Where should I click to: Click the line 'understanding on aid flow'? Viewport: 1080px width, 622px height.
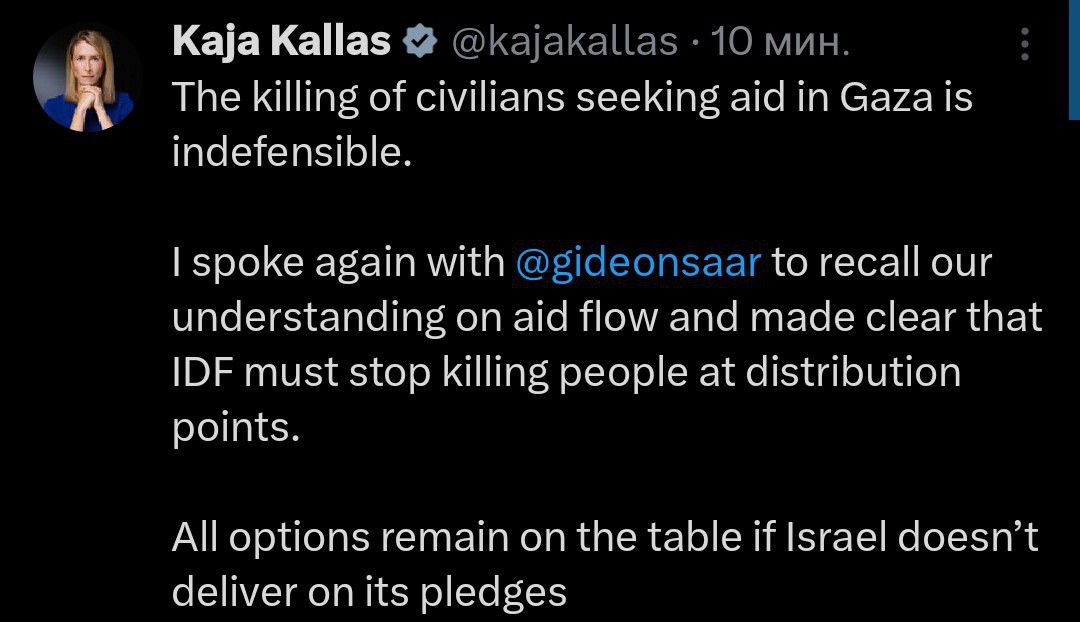tap(607, 318)
